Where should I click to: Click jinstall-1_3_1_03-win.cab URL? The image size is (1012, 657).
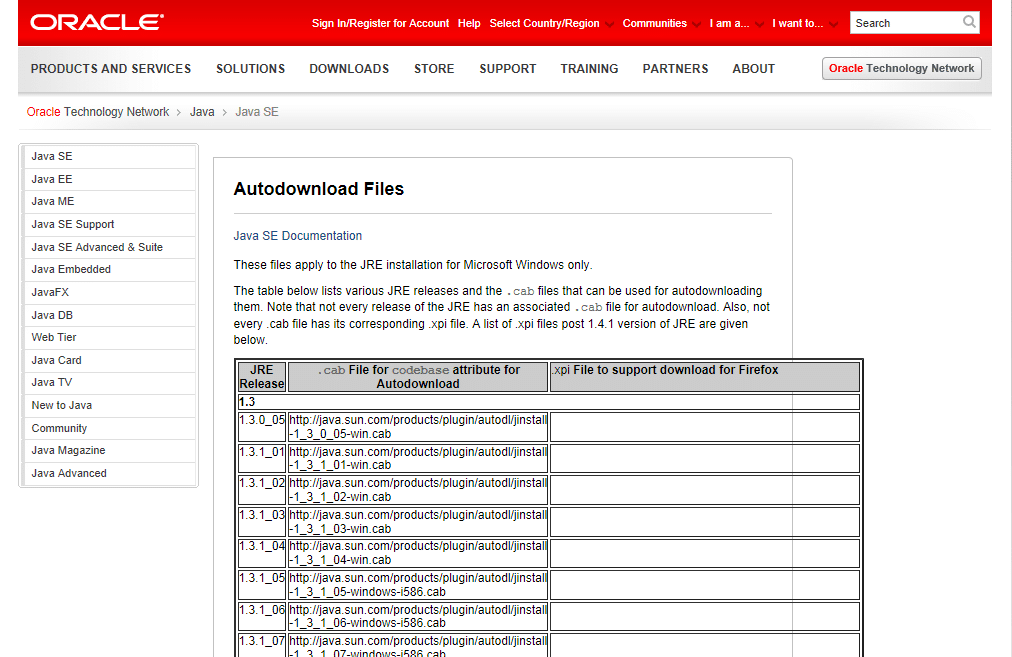[x=418, y=521]
